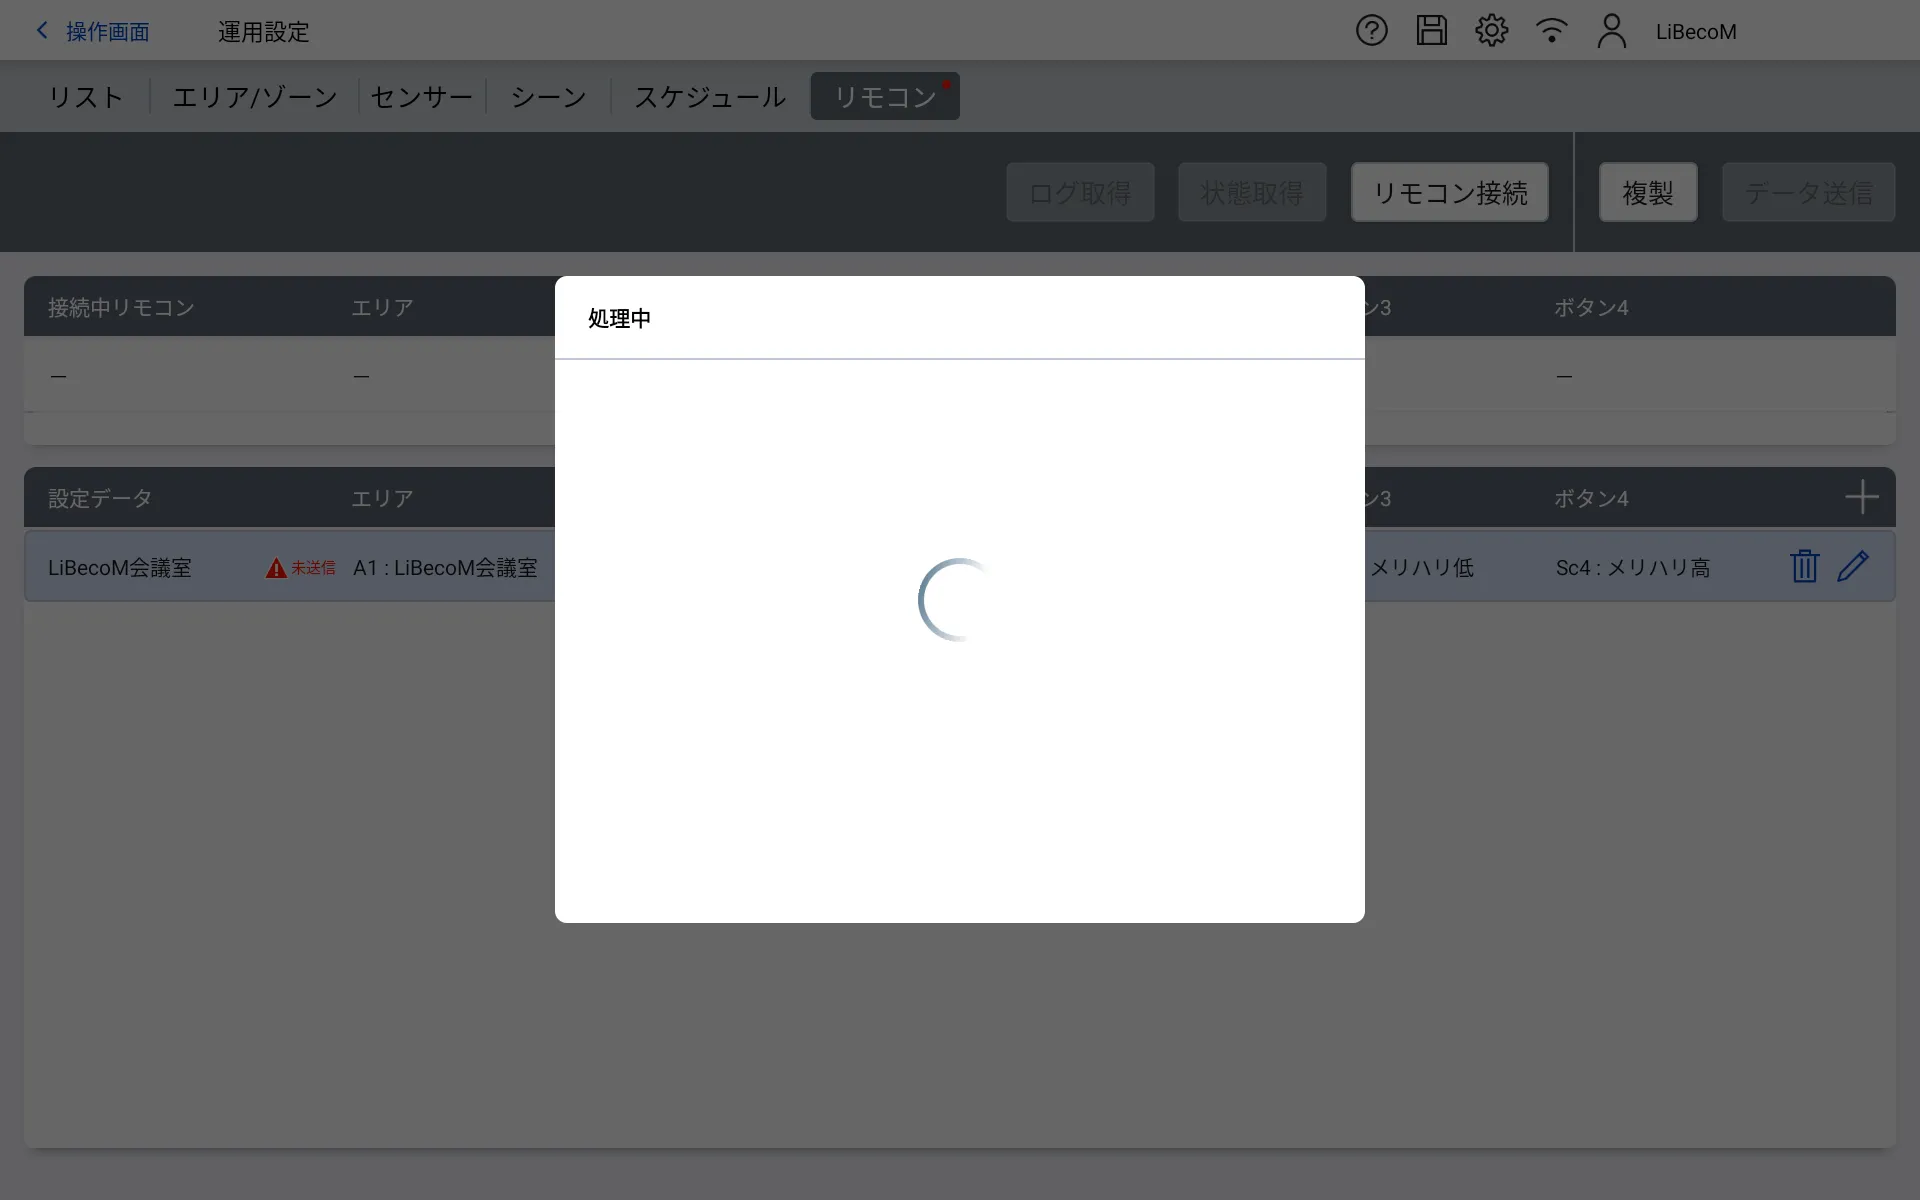Add new setting data with plus icon

click(x=1861, y=497)
